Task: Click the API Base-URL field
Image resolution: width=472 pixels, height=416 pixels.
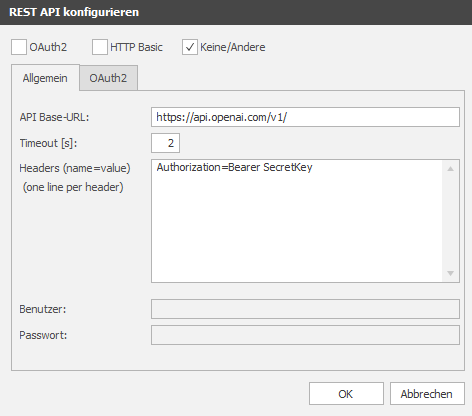Action: click(x=305, y=117)
